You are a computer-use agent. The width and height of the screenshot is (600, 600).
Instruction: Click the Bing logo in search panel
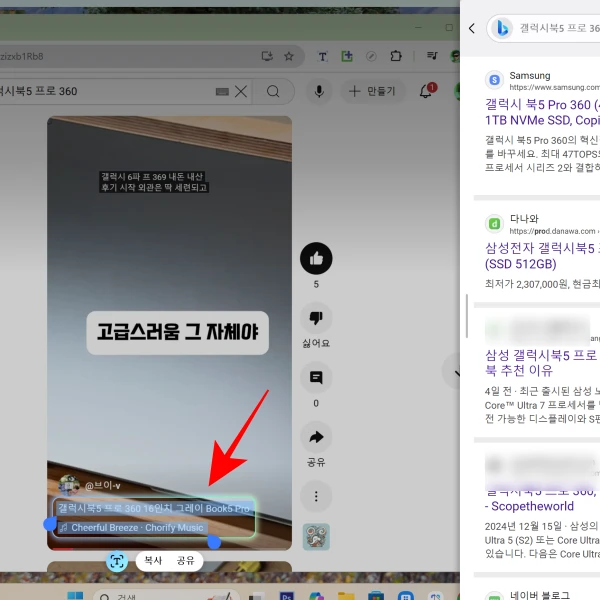point(502,28)
